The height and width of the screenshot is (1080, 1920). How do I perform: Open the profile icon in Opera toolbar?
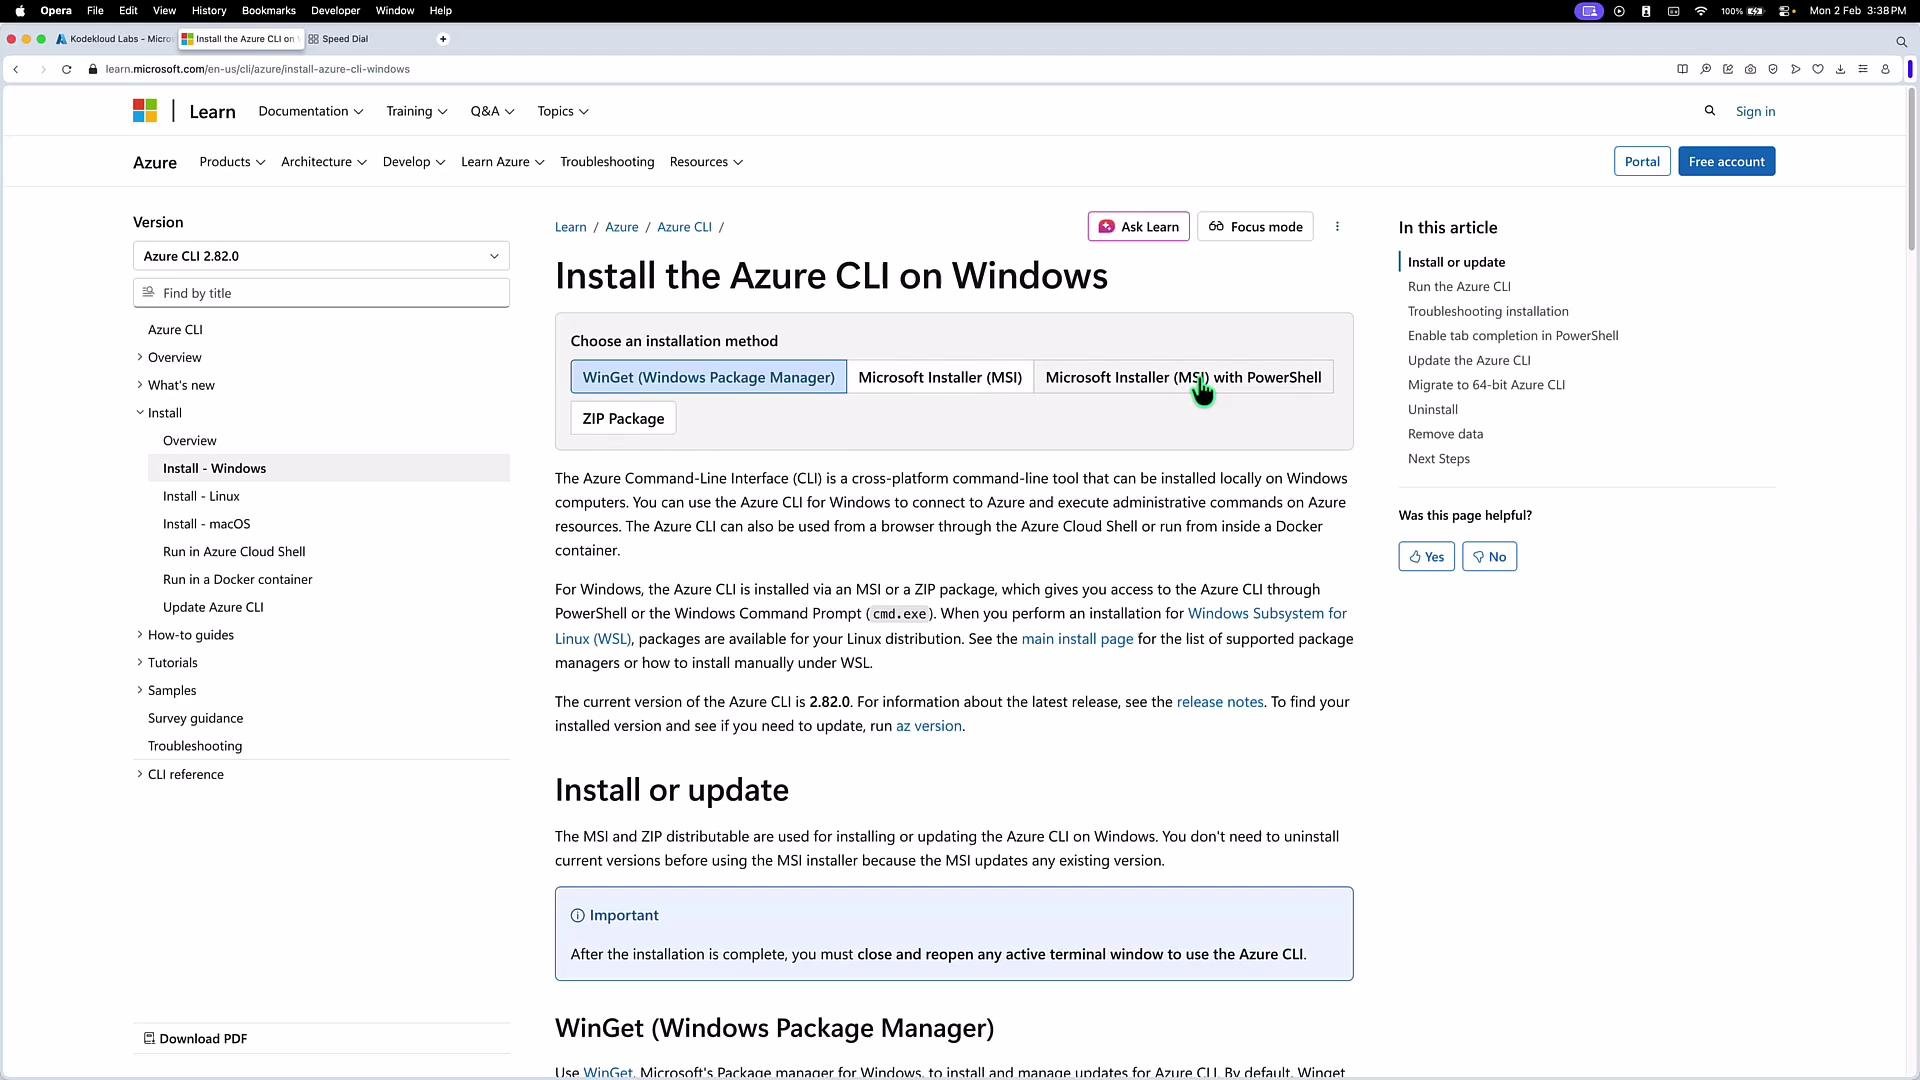click(1885, 69)
